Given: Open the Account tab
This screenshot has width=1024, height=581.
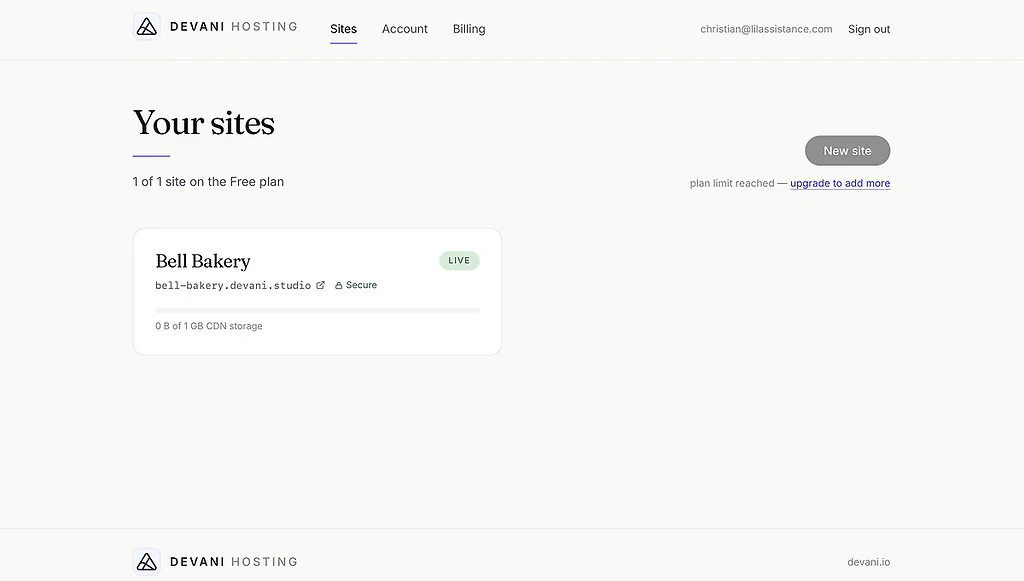Looking at the screenshot, I should click(405, 29).
